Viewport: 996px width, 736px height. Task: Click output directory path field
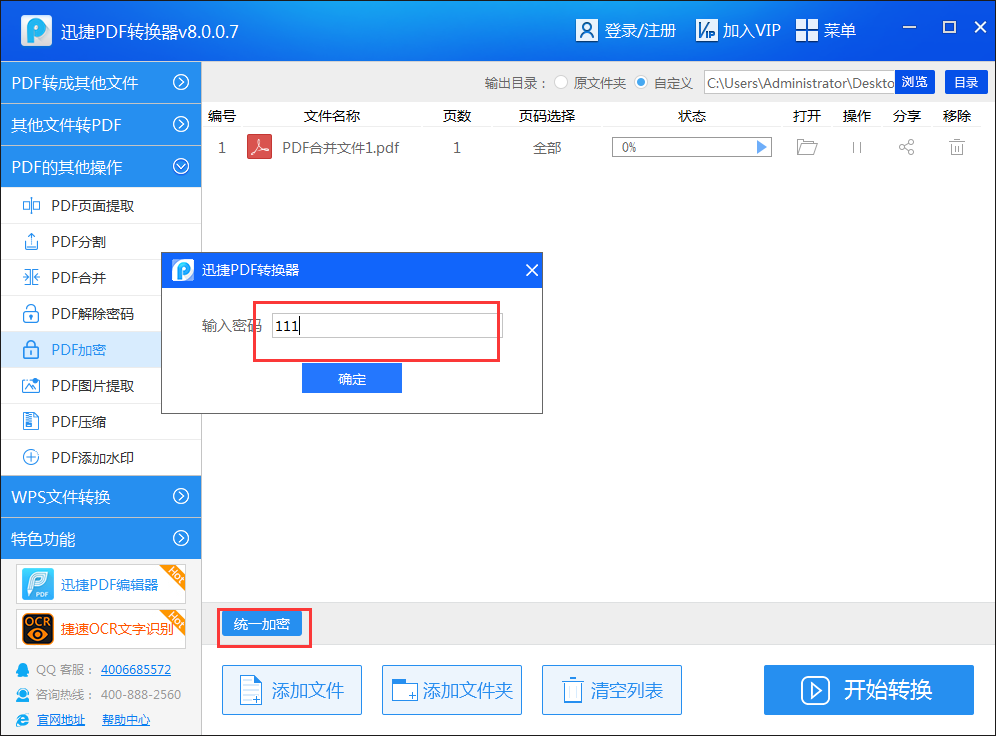[800, 83]
